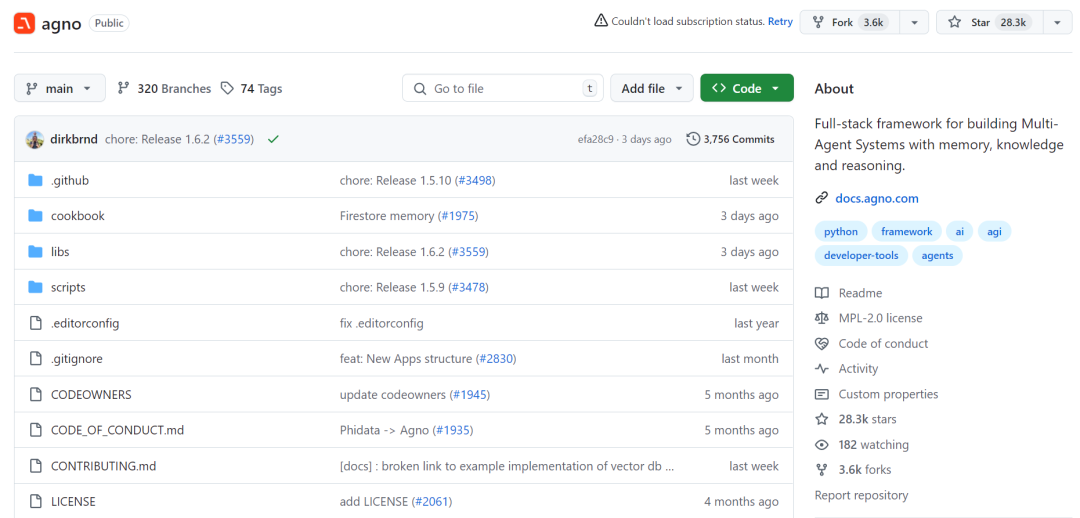
Task: Expand the Add file dropdown
Action: (x=652, y=88)
